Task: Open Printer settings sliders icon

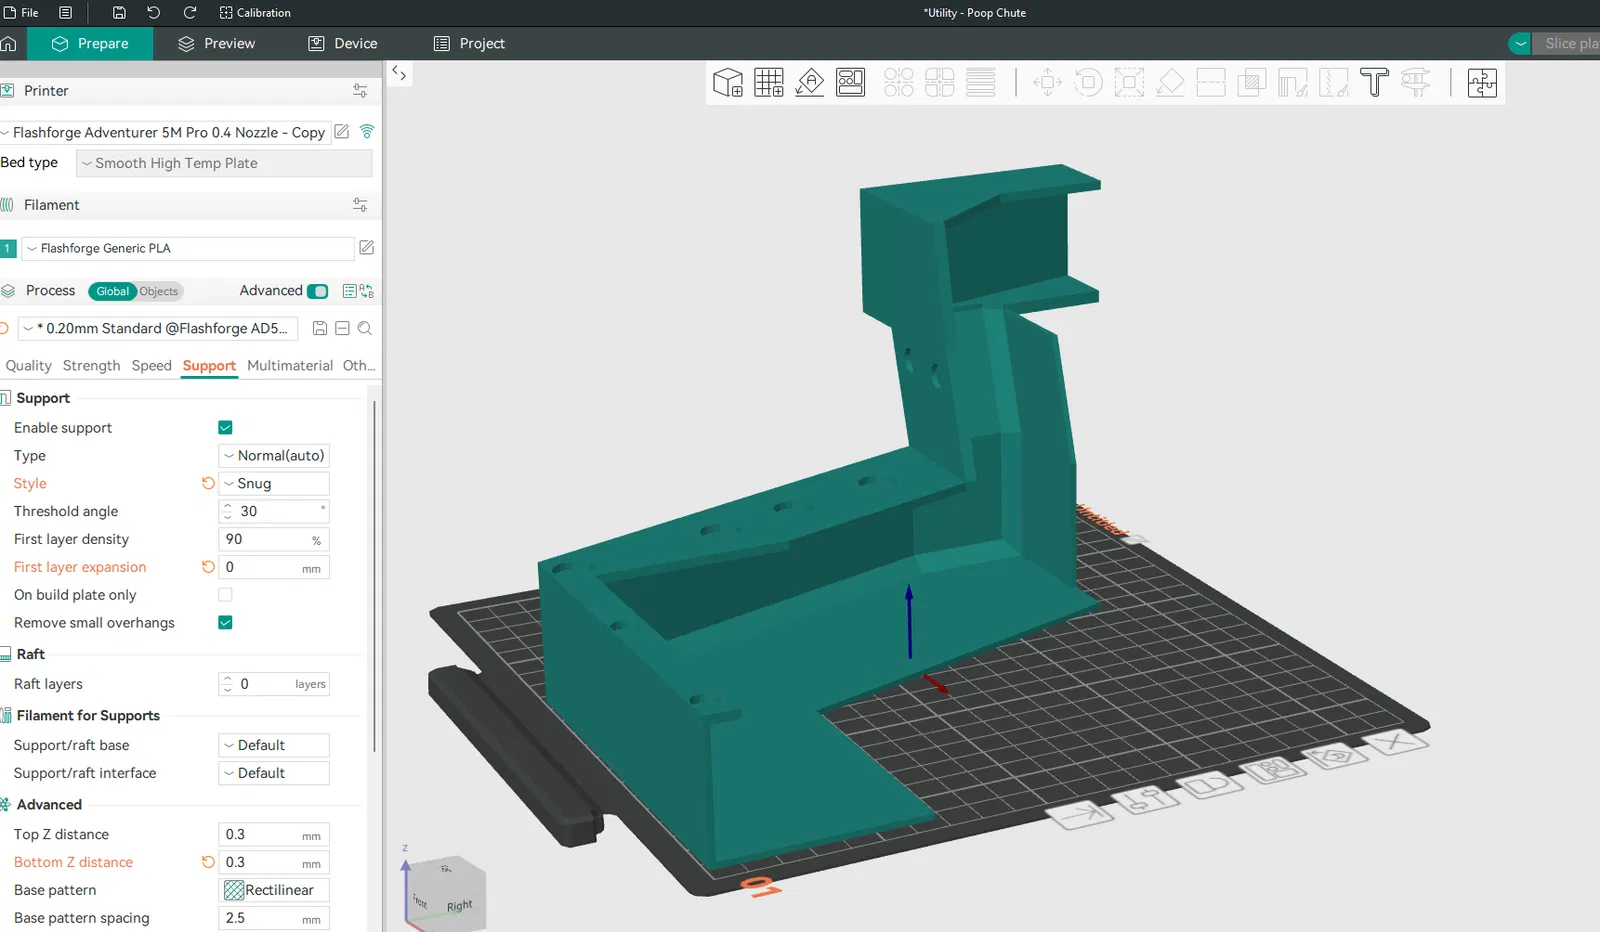Action: pyautogui.click(x=360, y=91)
